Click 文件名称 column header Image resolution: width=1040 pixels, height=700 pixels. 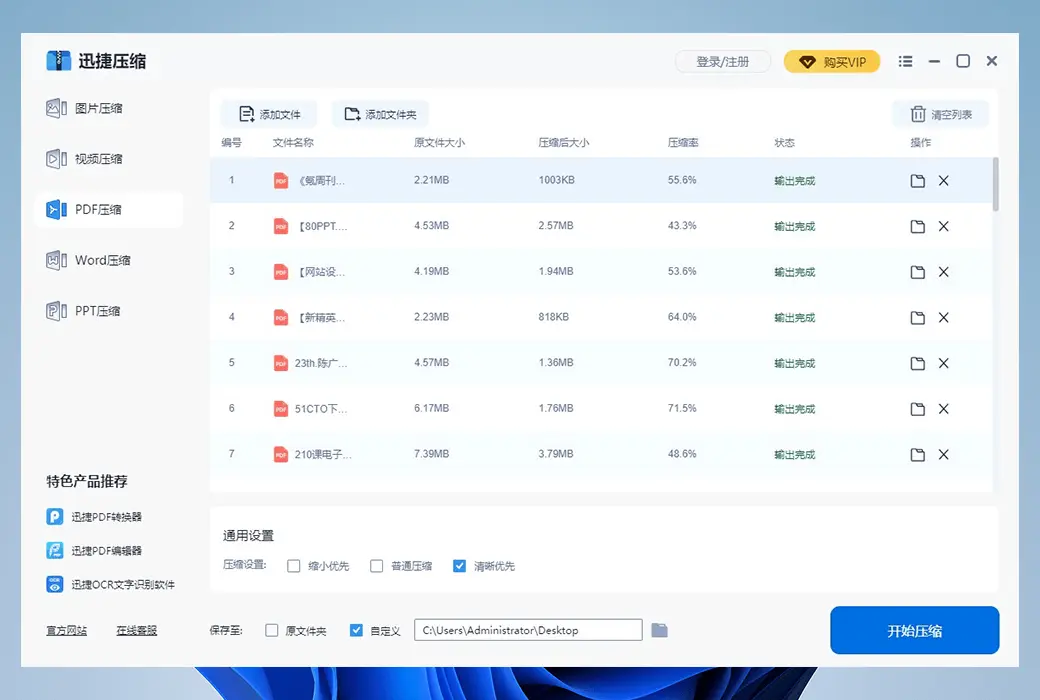tap(293, 143)
